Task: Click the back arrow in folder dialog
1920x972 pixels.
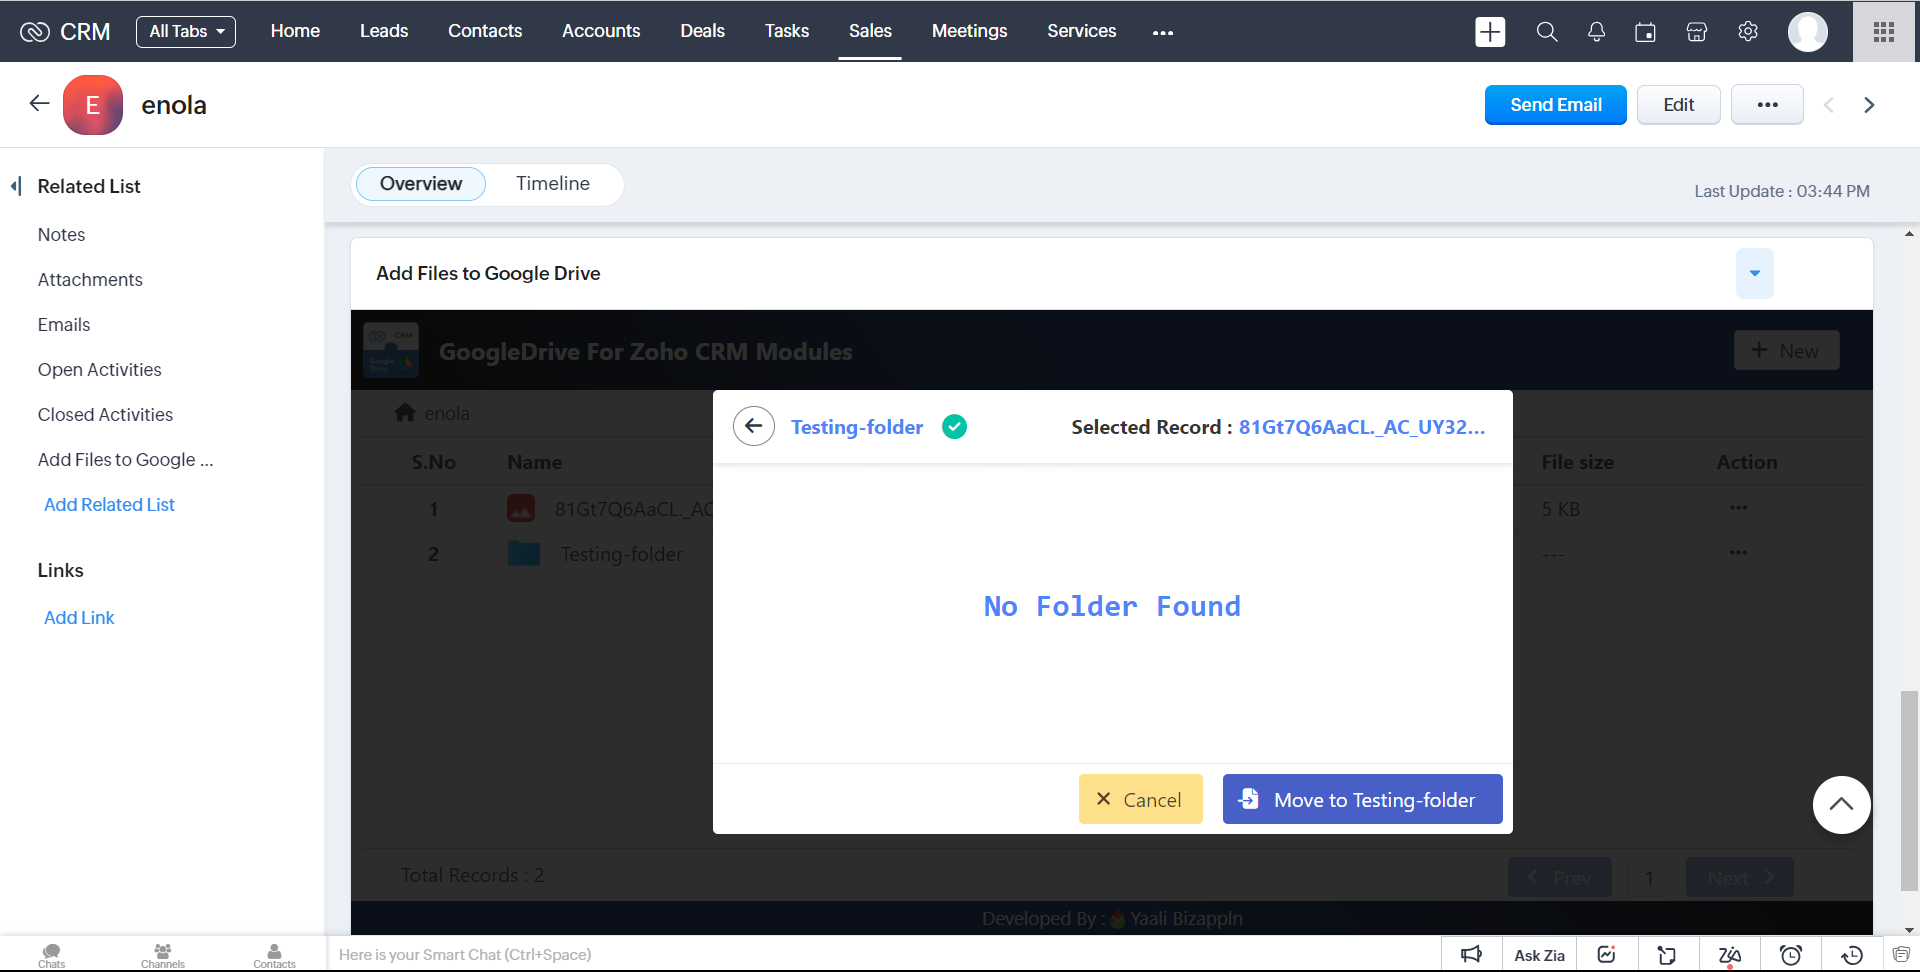Action: click(x=754, y=426)
